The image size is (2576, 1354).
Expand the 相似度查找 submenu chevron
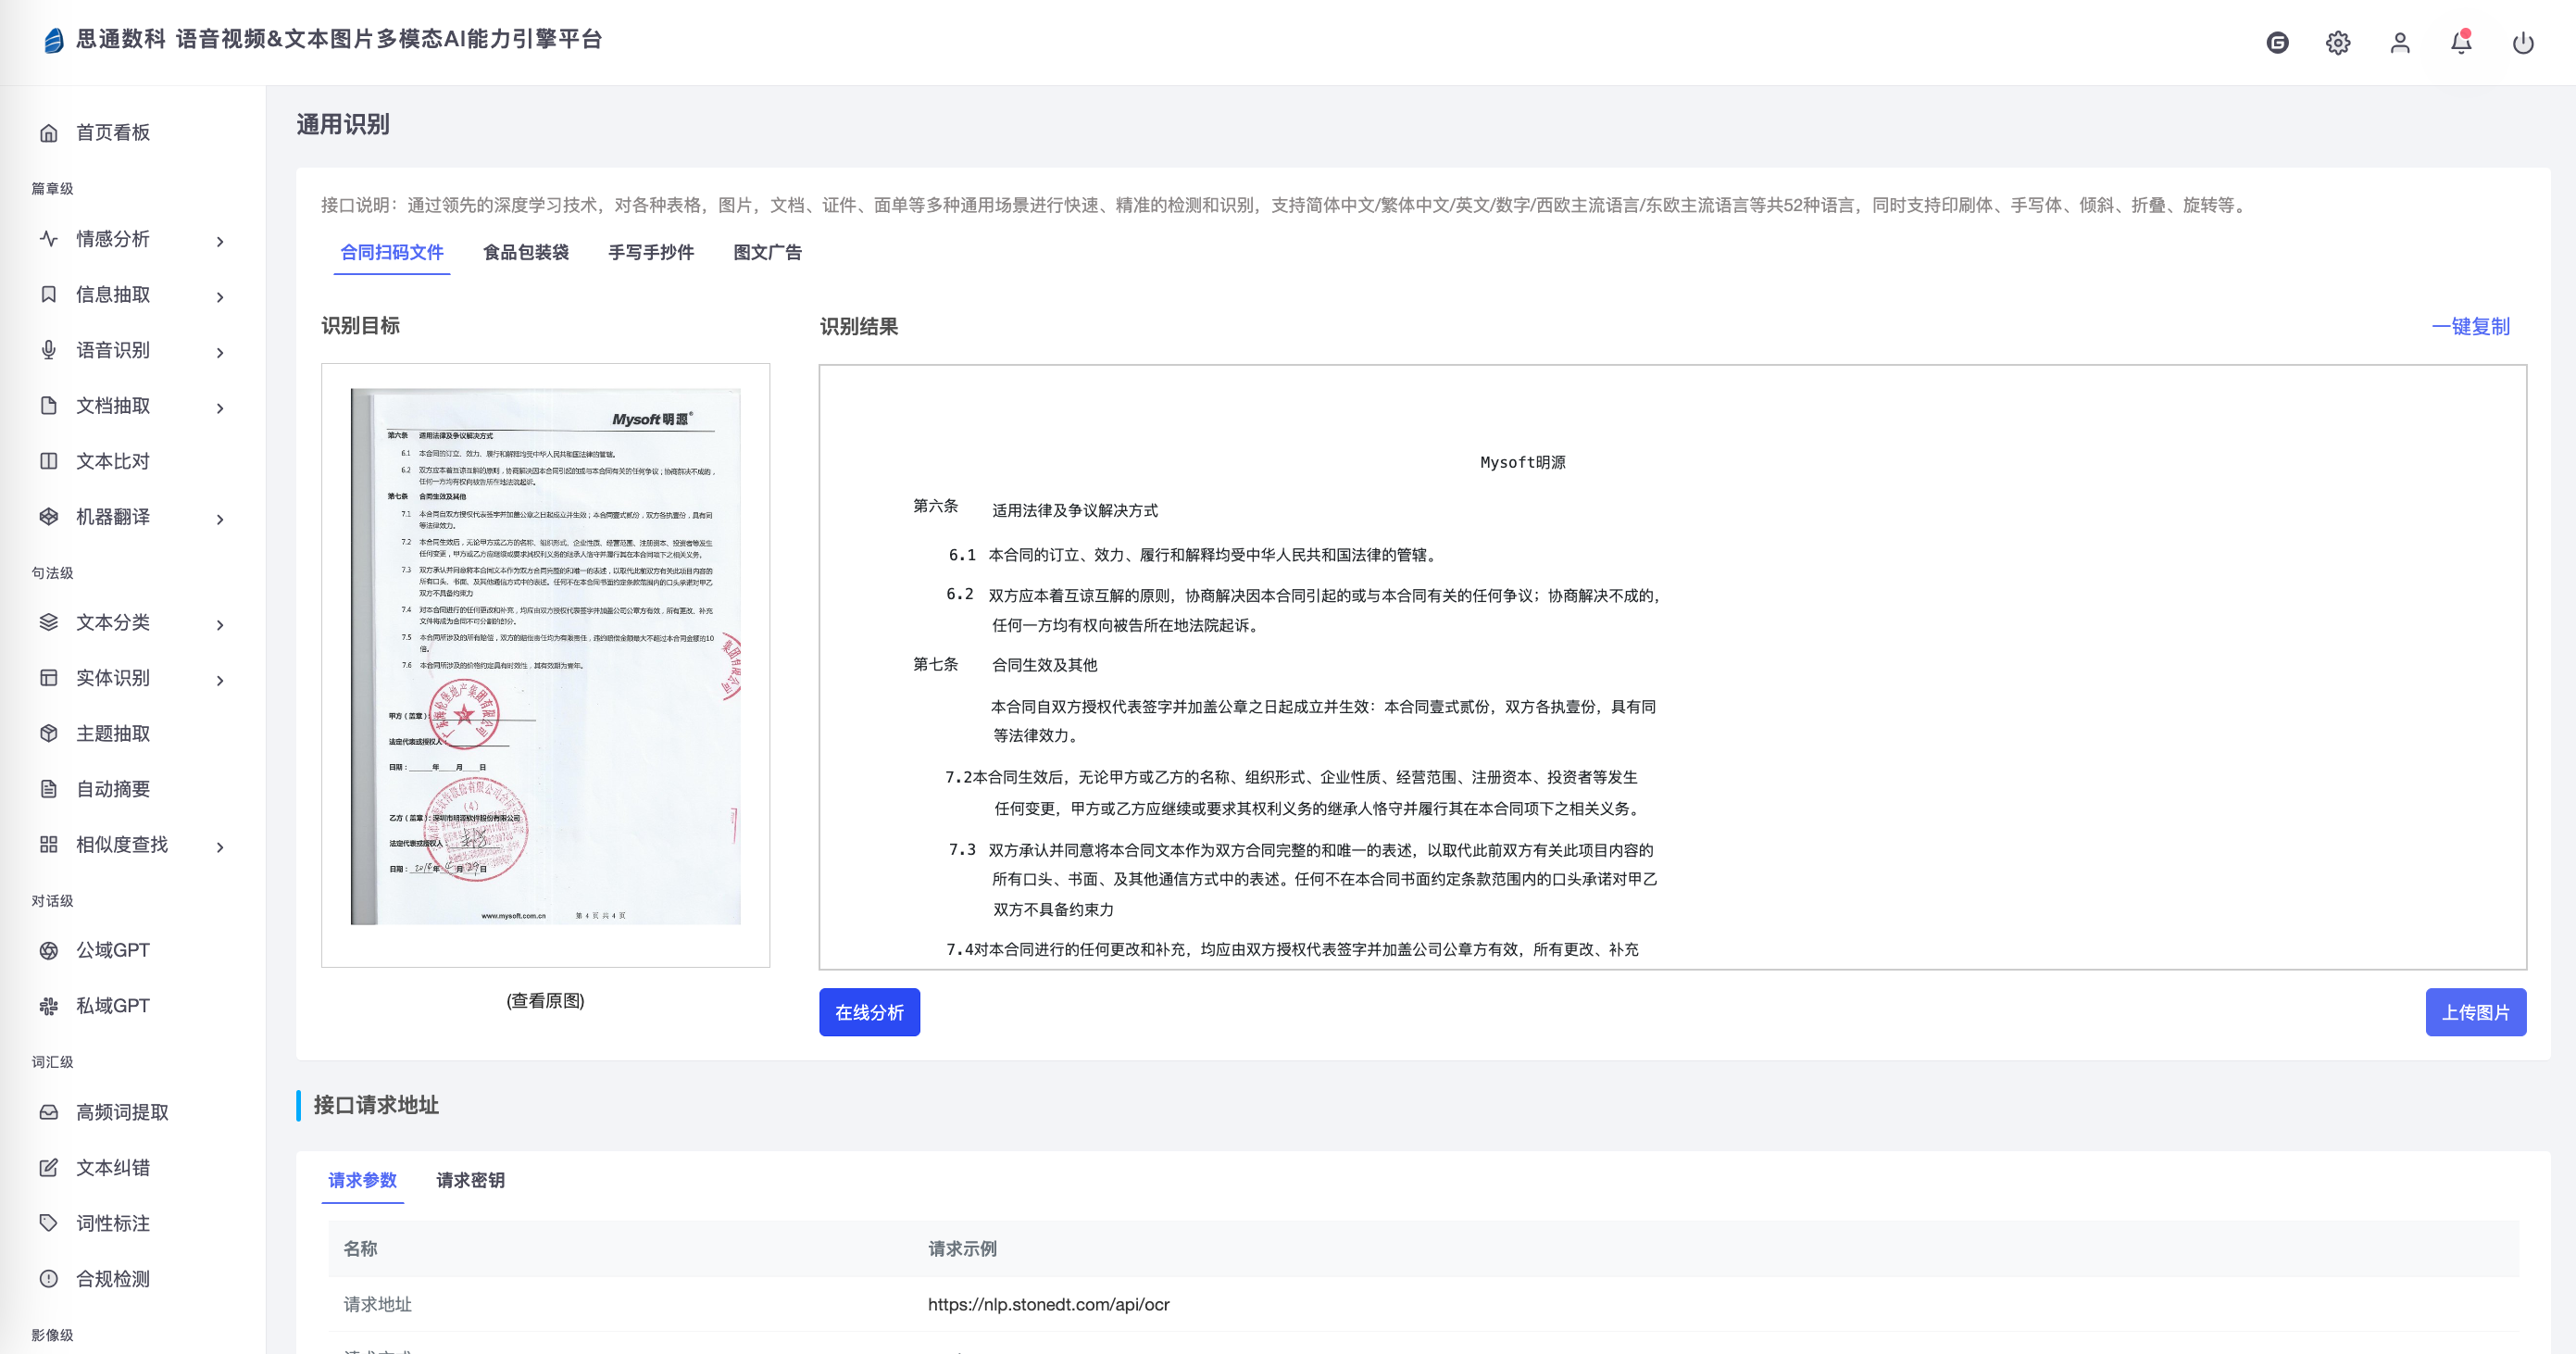220,847
